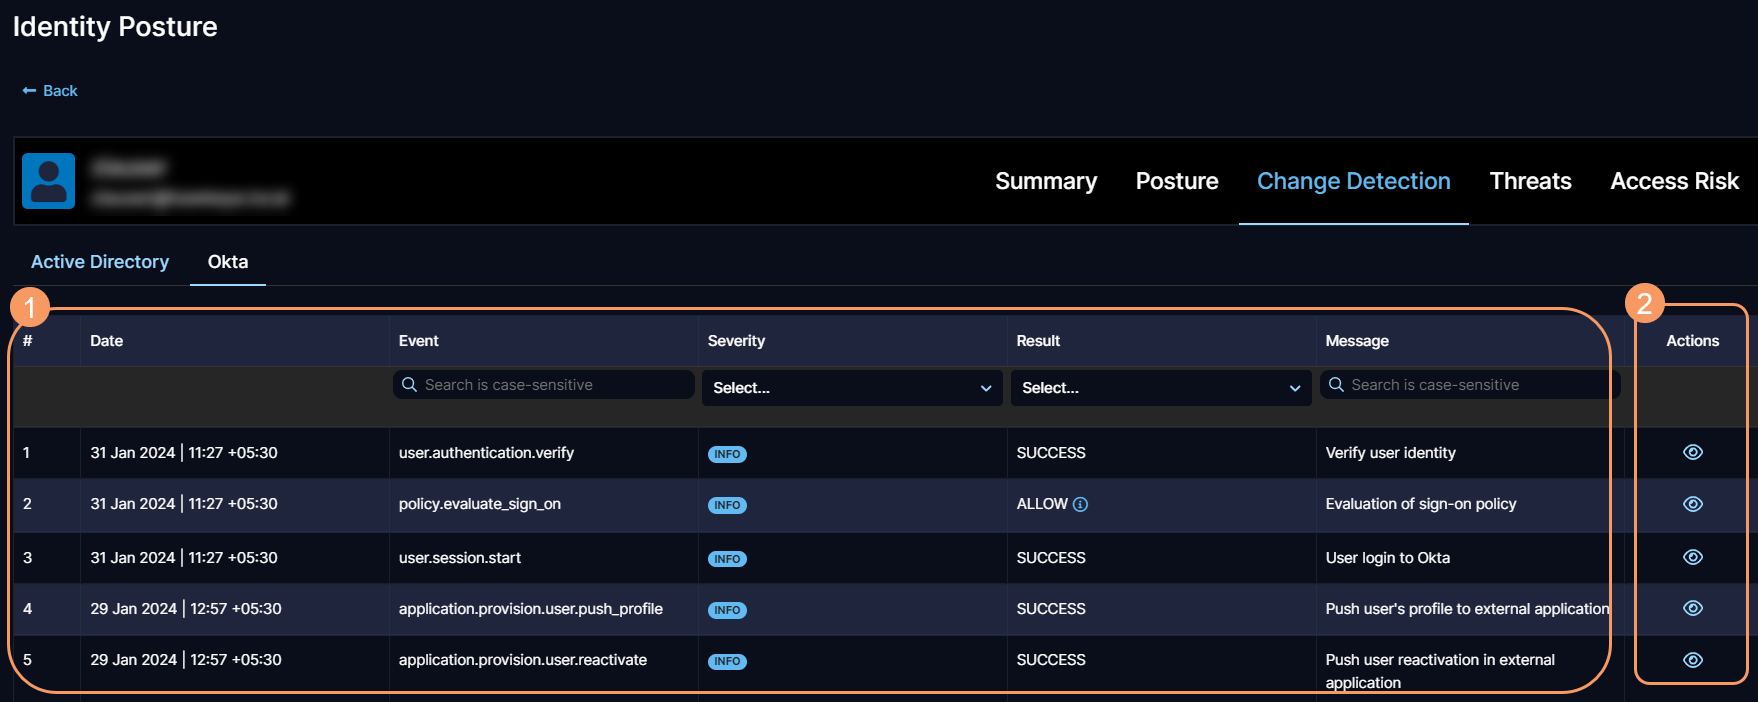Click the INFO severity badge in row 1

click(x=727, y=454)
